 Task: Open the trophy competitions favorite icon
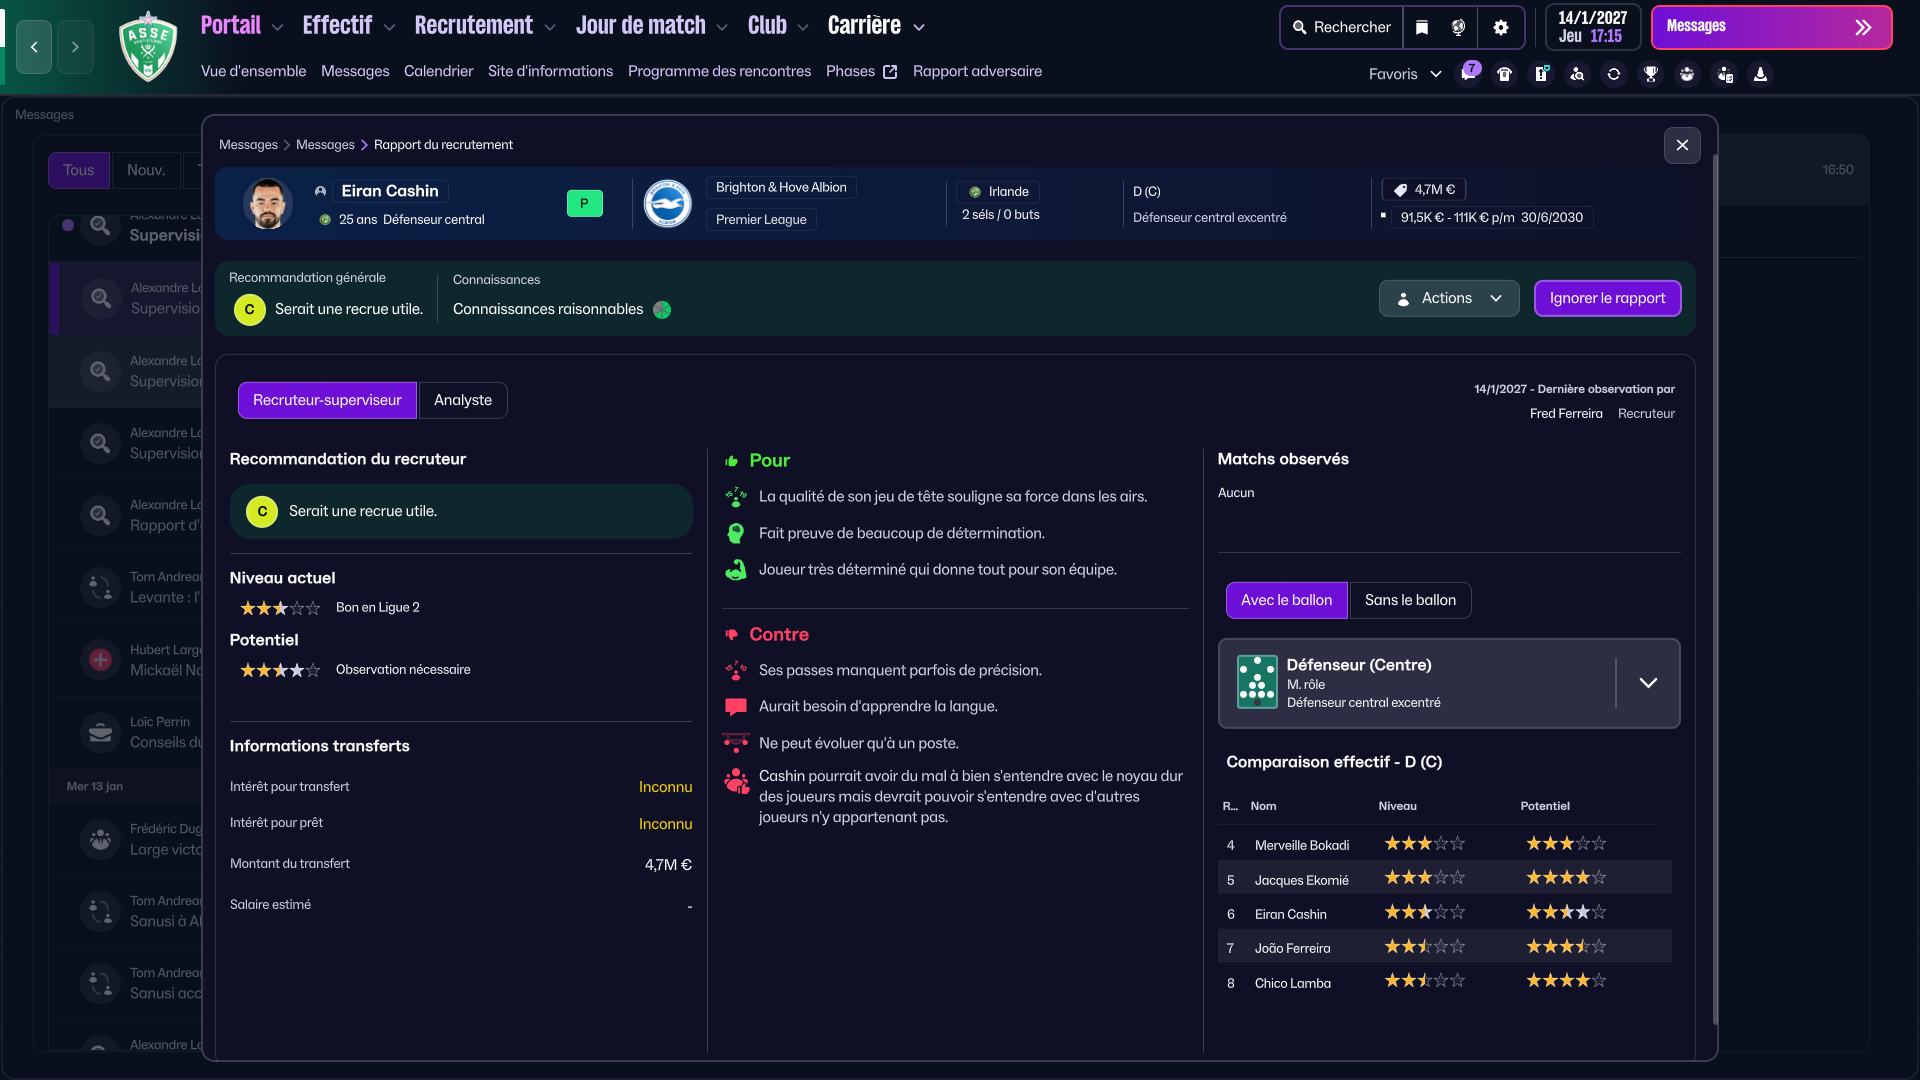[1650, 74]
